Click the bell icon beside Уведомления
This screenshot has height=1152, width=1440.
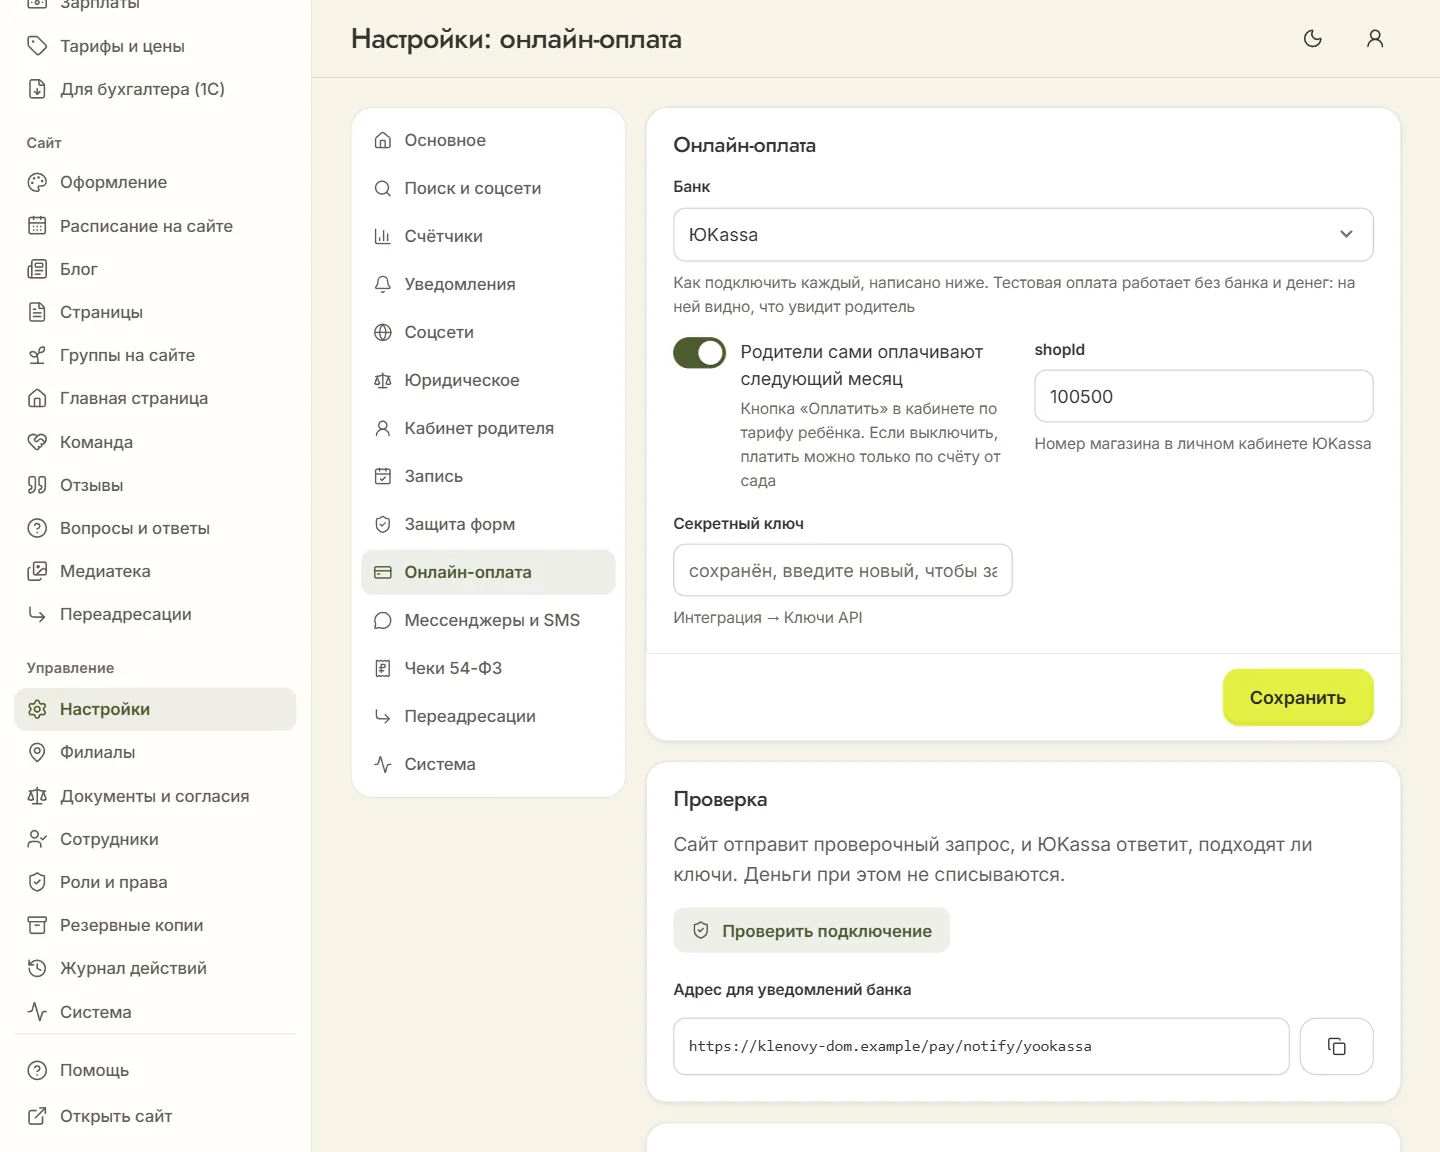pos(383,284)
